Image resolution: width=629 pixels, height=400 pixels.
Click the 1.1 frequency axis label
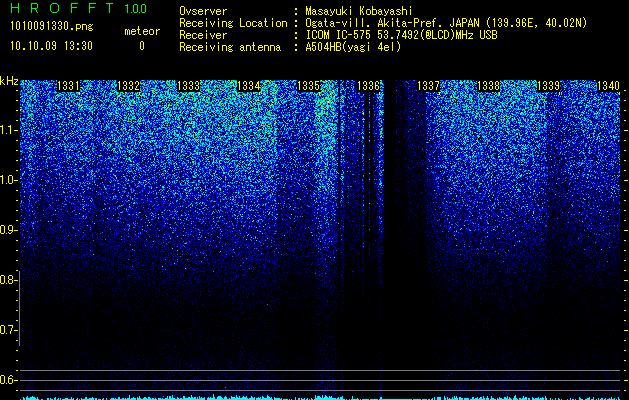click(8, 130)
